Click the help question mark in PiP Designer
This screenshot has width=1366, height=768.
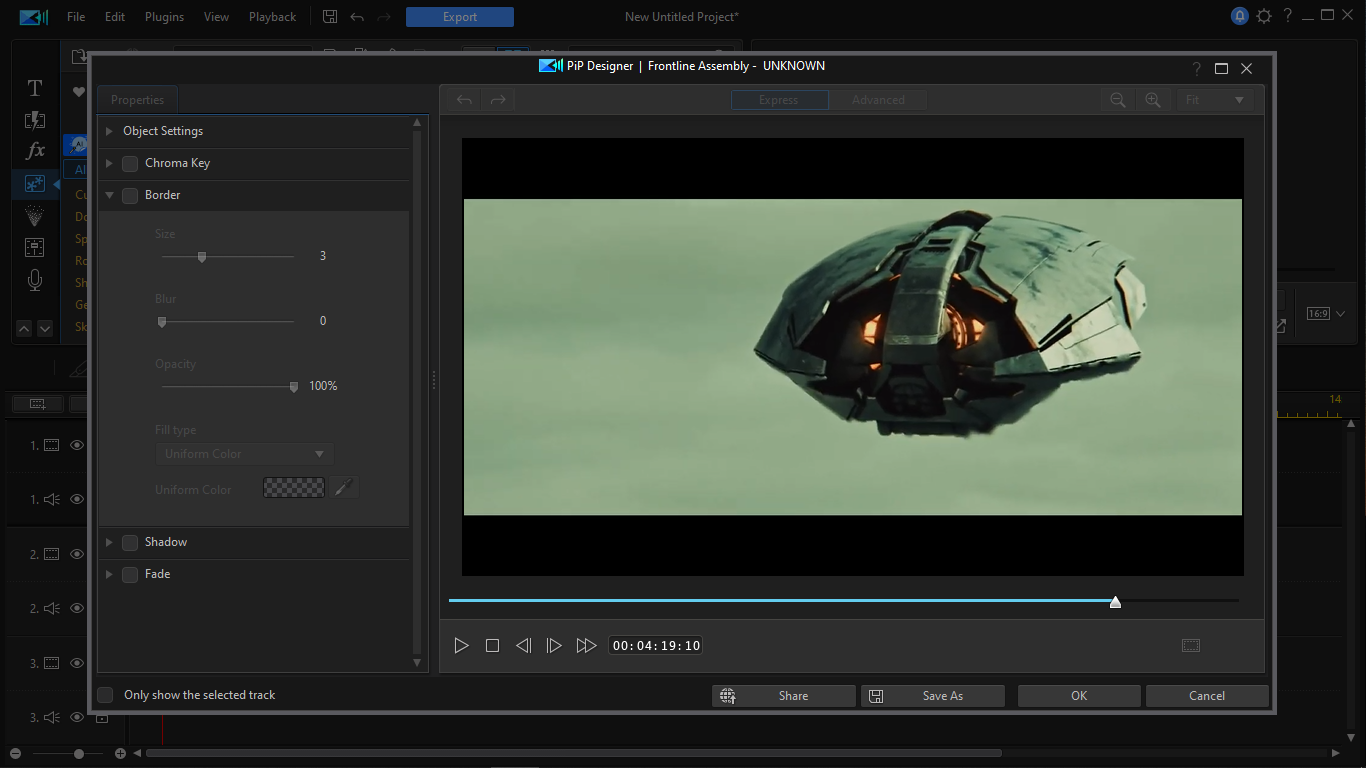1196,69
